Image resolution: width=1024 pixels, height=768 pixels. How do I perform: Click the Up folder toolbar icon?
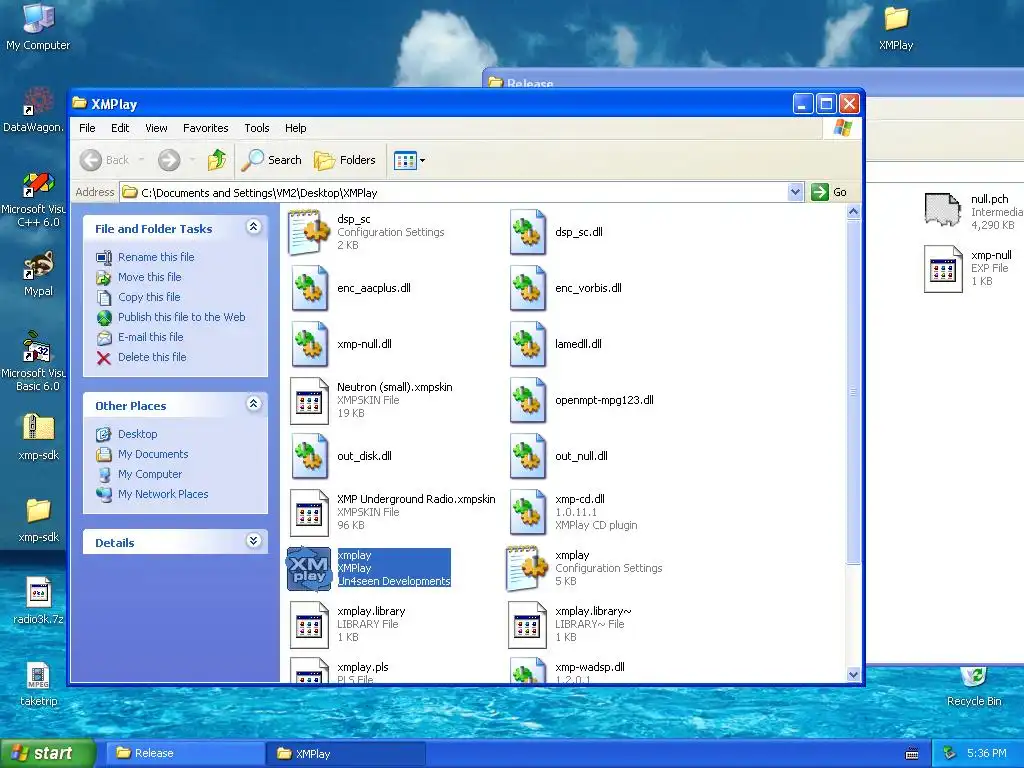(217, 160)
